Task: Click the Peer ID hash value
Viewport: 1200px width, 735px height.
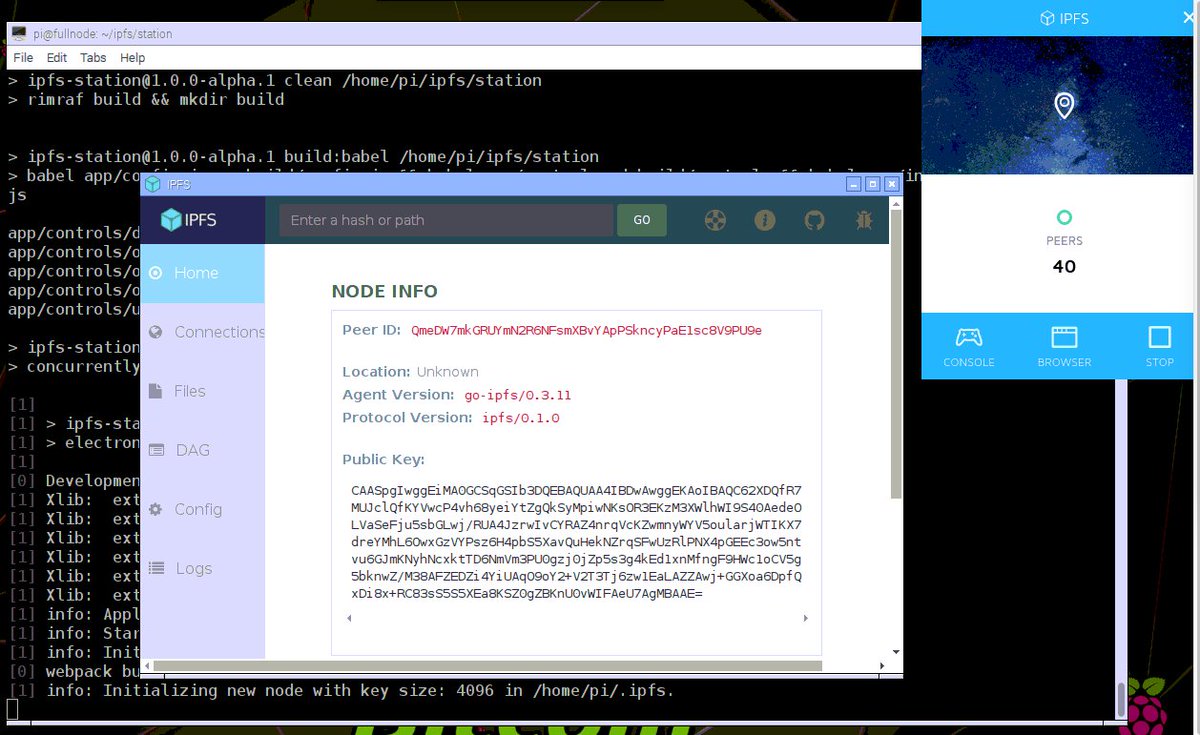Action: coord(586,330)
